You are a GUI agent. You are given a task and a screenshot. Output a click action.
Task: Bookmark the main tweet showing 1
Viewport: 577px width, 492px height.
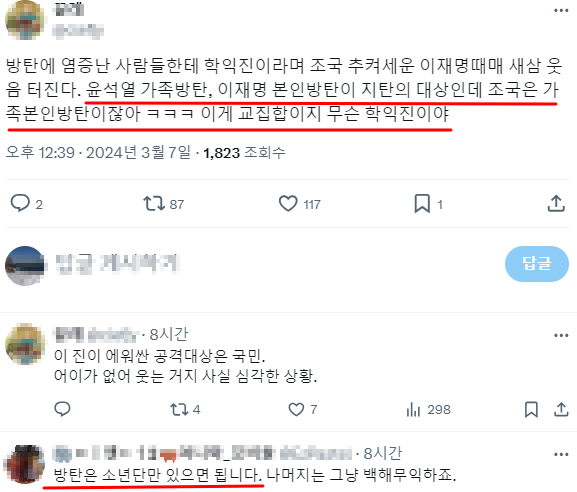(422, 203)
